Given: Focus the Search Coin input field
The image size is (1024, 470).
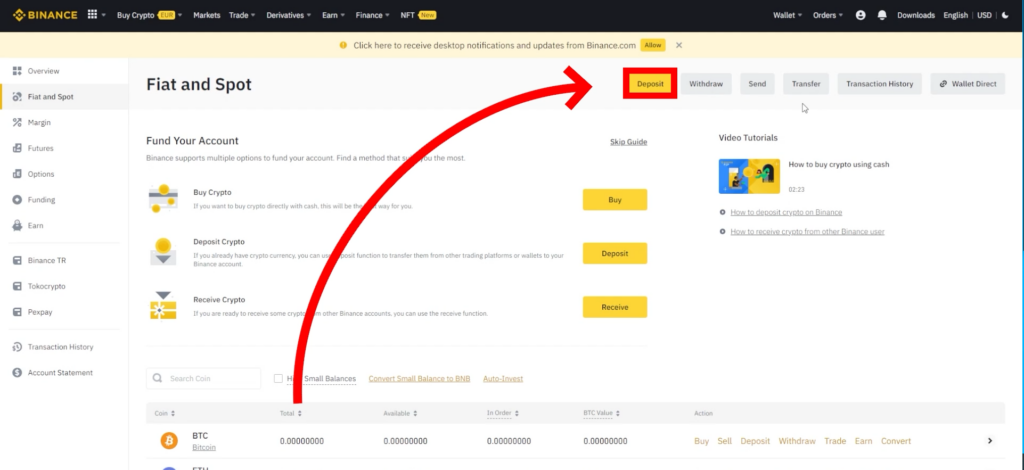Looking at the screenshot, I should point(203,378).
